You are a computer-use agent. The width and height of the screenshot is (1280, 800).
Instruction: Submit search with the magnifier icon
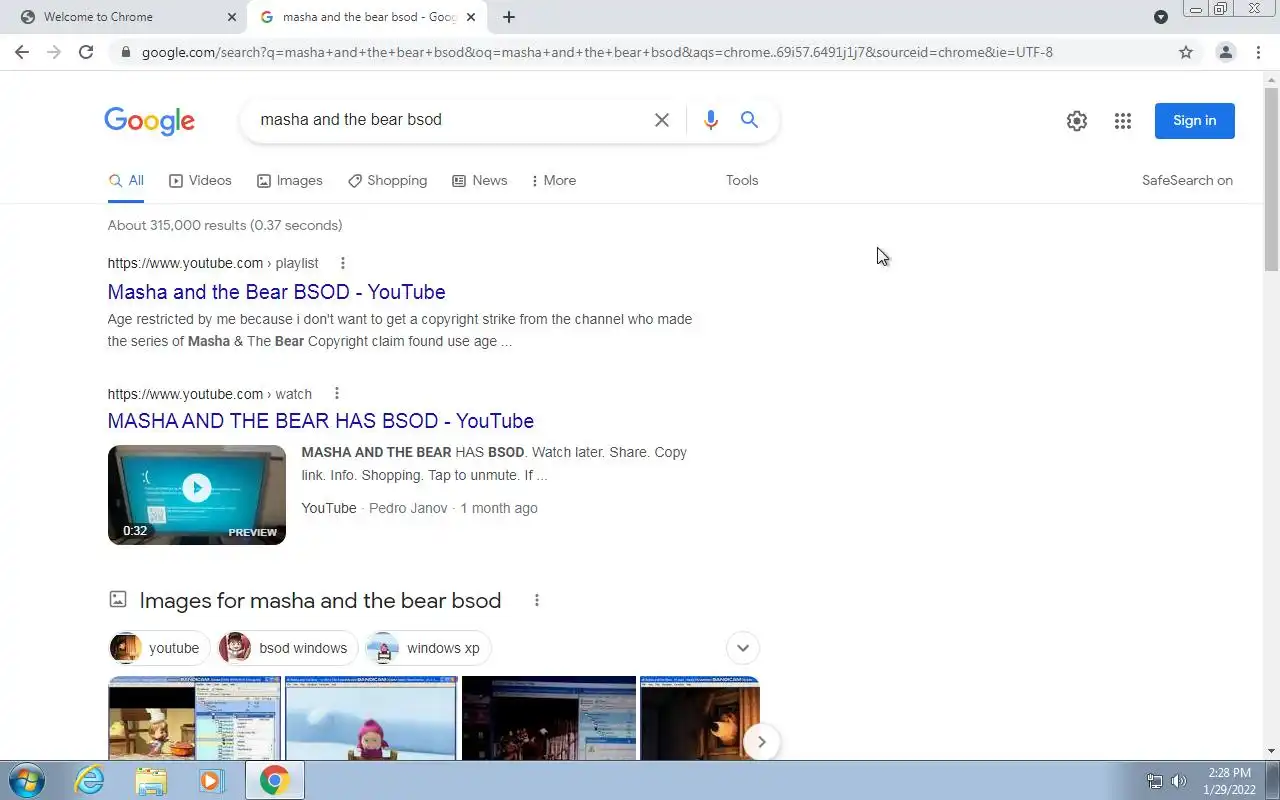coord(749,120)
